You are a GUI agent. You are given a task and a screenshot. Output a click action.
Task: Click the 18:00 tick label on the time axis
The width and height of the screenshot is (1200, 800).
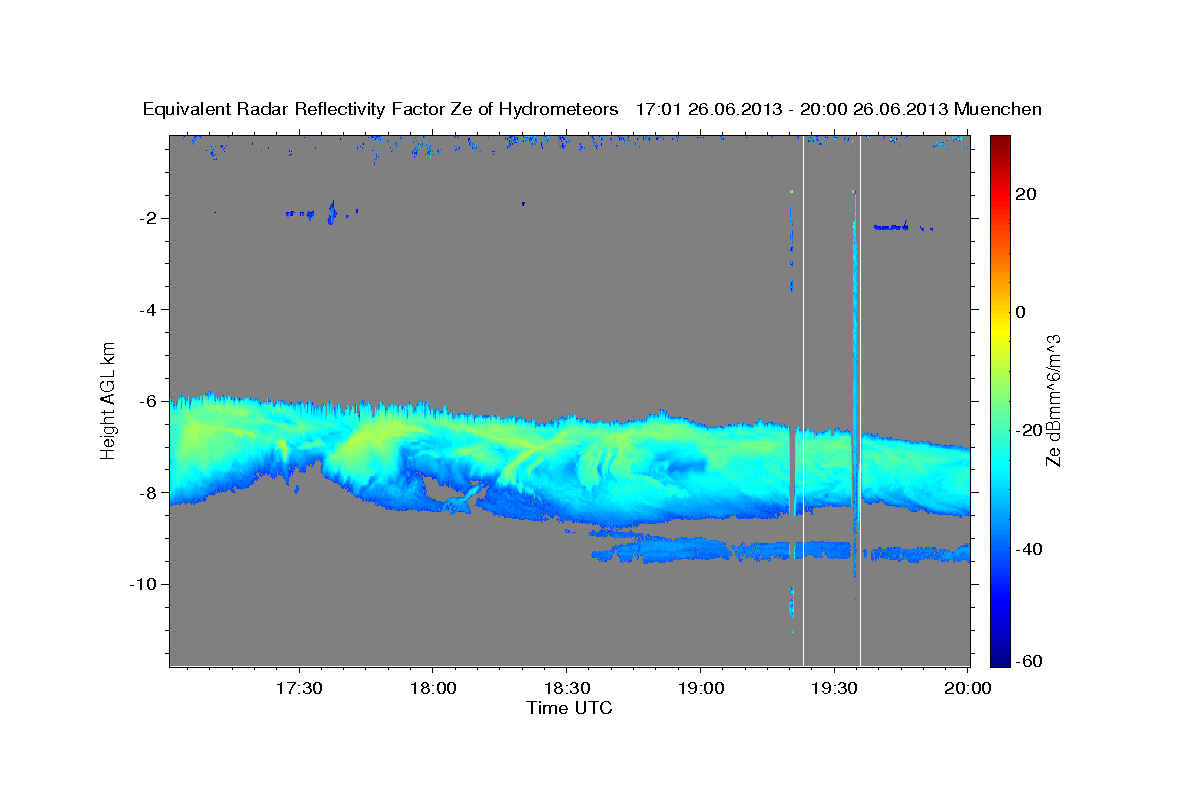[x=432, y=689]
